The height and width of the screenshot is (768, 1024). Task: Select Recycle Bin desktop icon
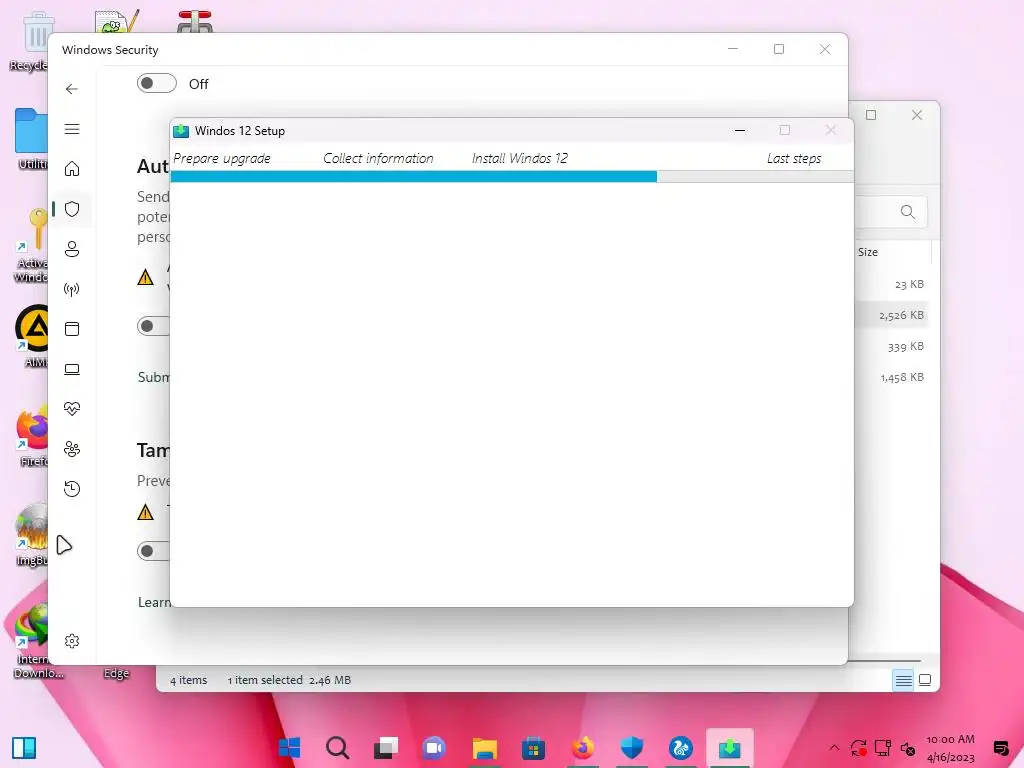[31, 41]
